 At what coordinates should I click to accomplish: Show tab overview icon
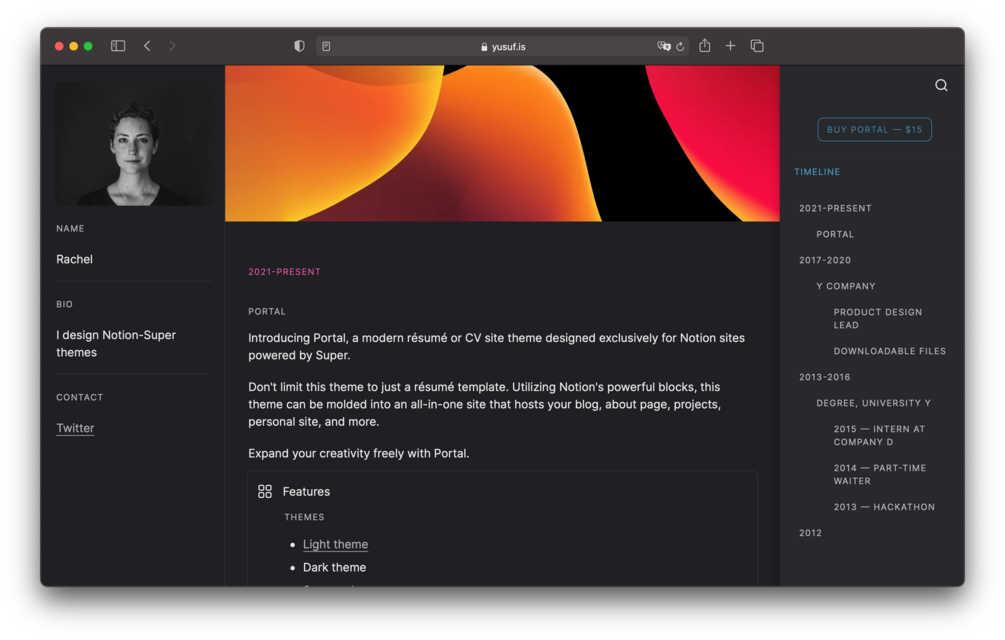(x=757, y=46)
